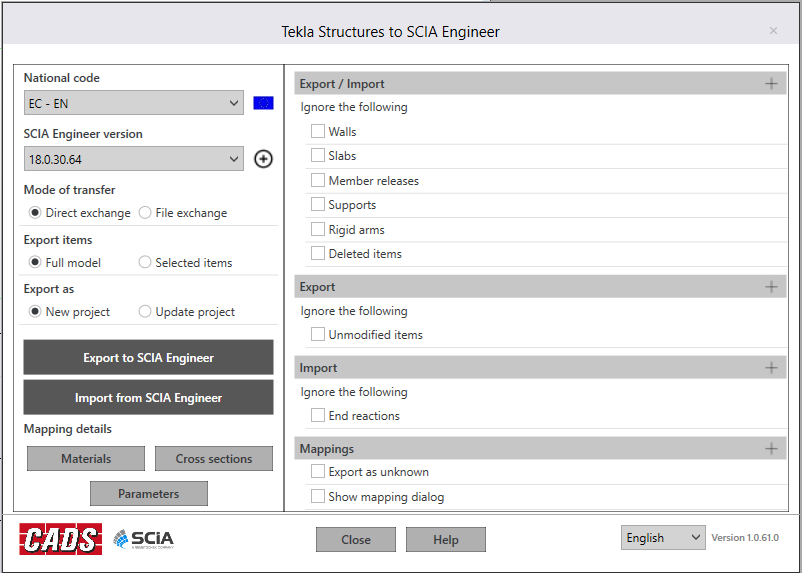Toggle the Mappings section plus expander
Viewport: 802px width, 573px height.
pos(771,449)
